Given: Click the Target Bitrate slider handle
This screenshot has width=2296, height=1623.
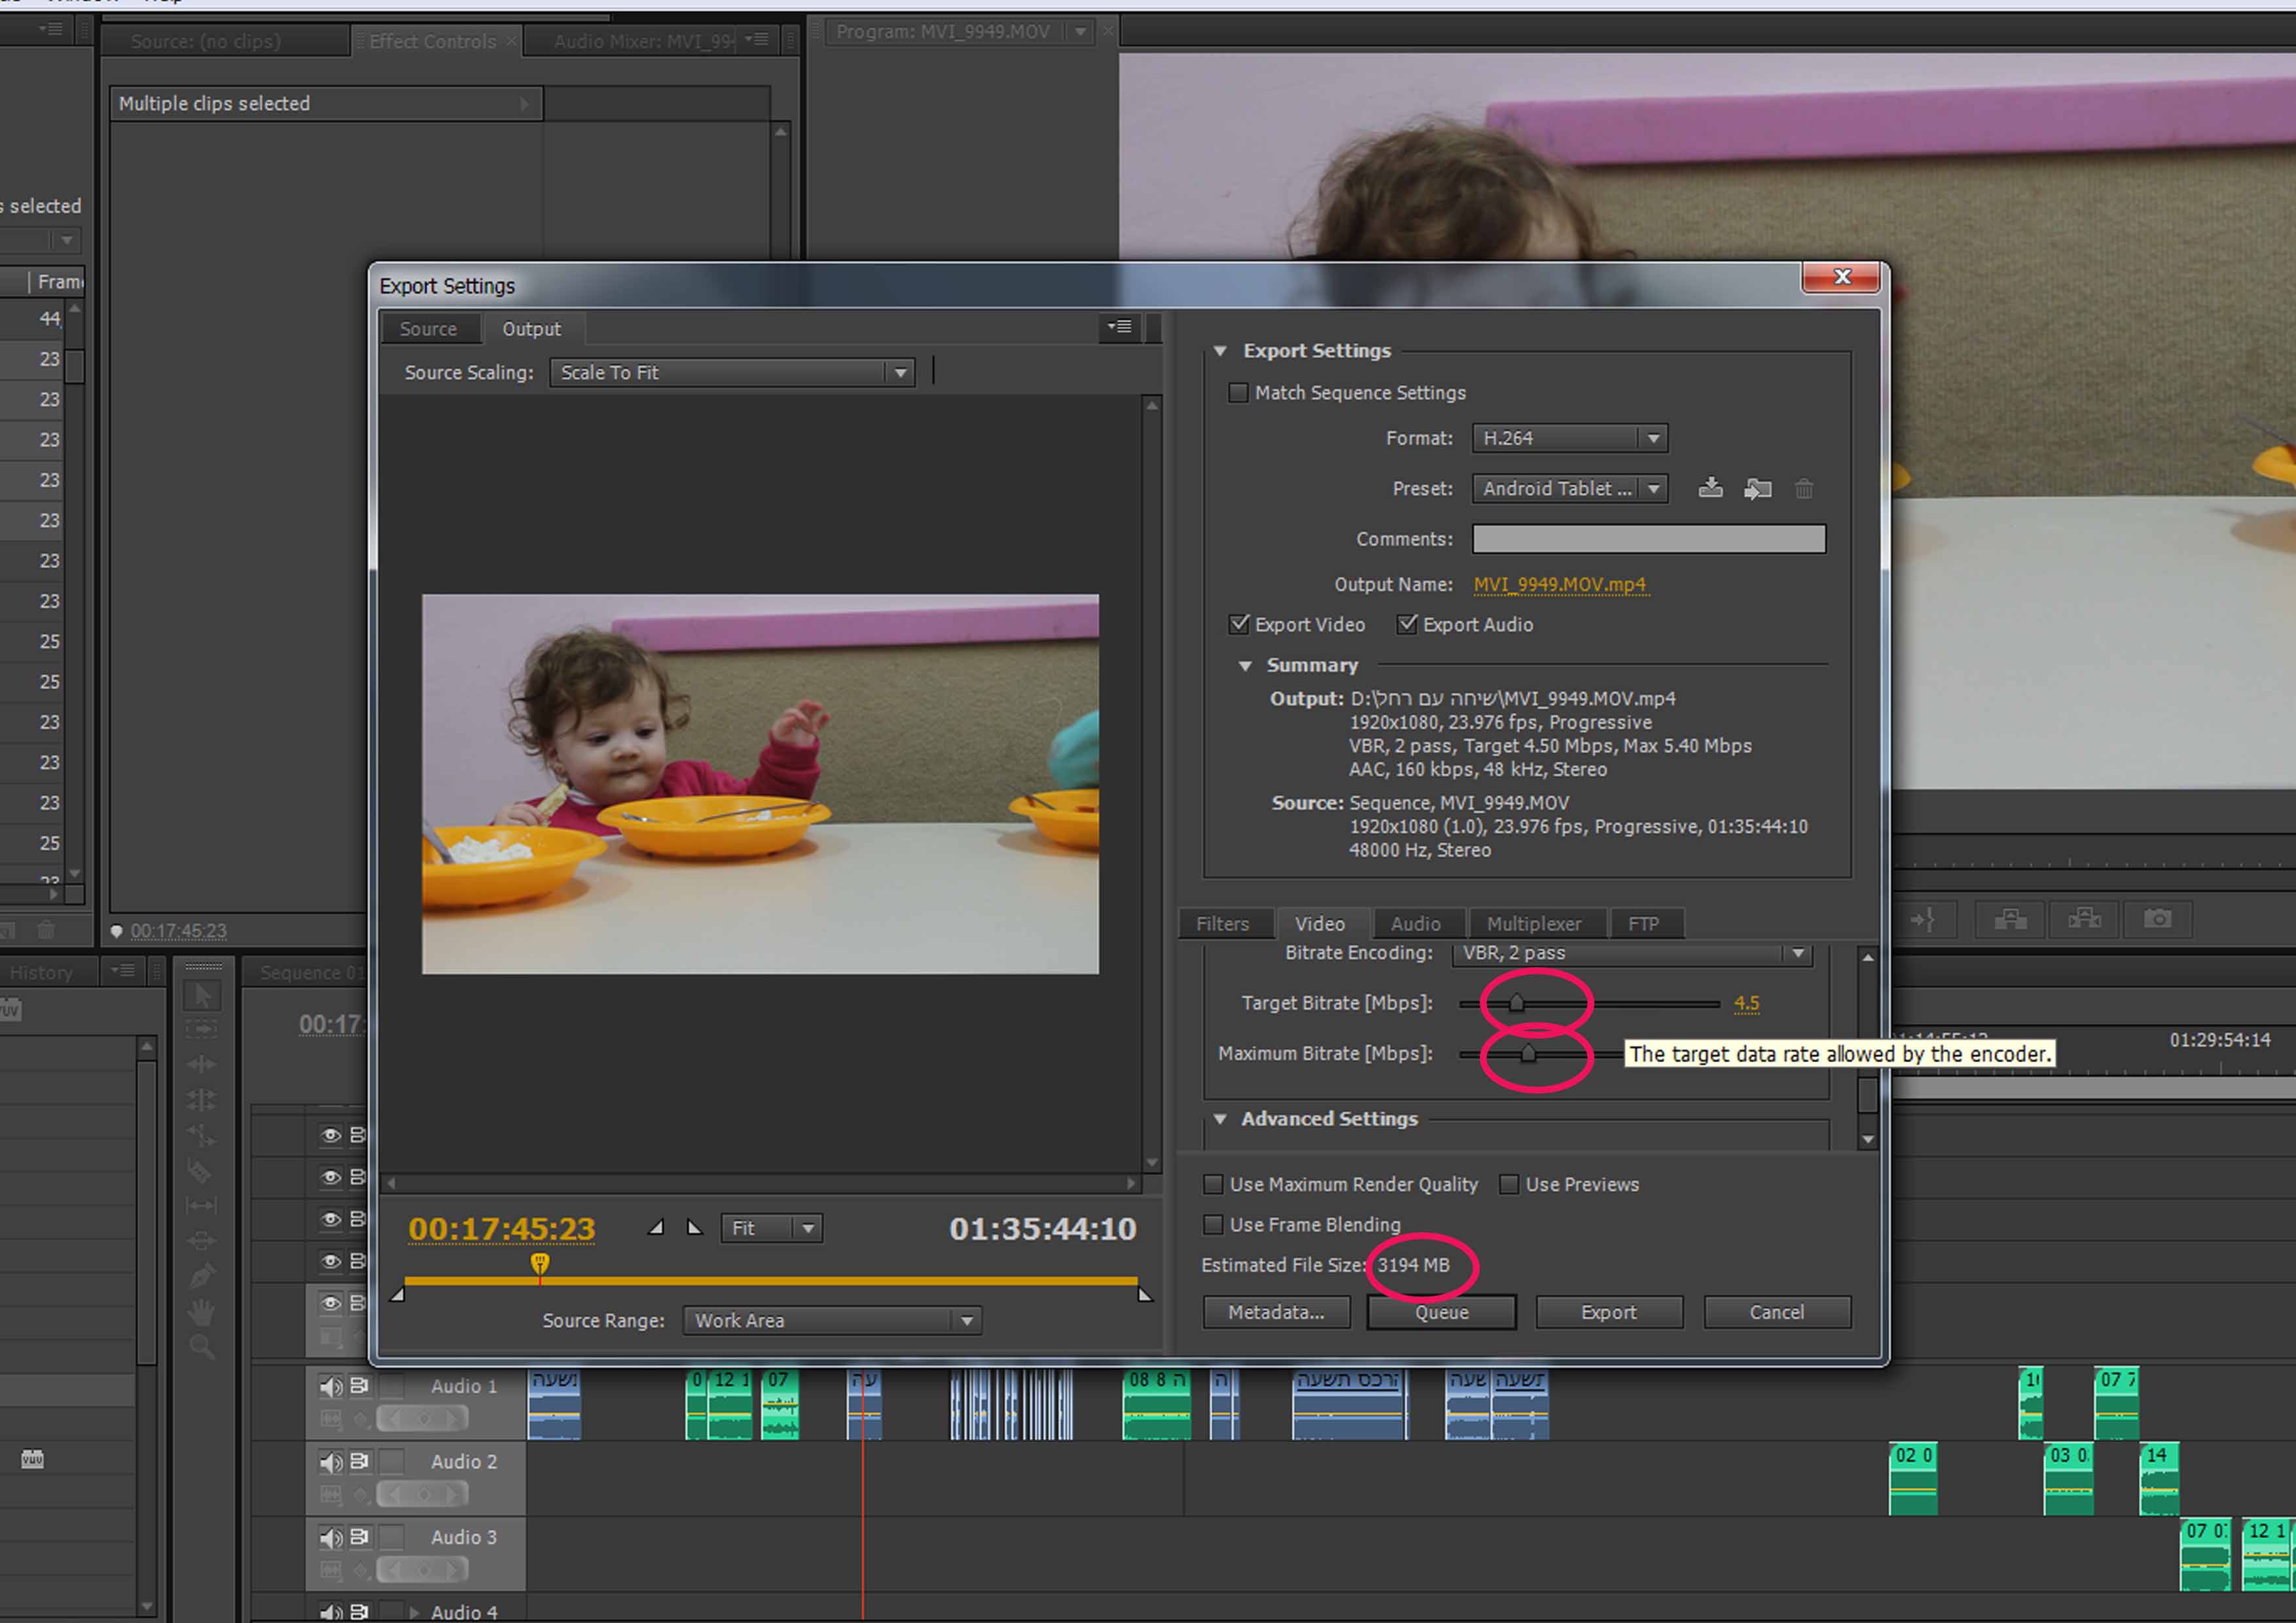Looking at the screenshot, I should [1516, 1002].
